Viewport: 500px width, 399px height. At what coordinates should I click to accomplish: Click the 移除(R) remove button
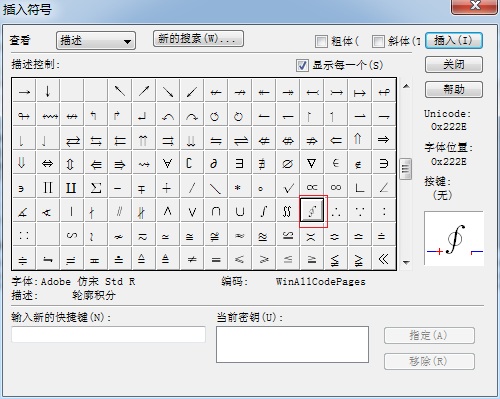(429, 361)
